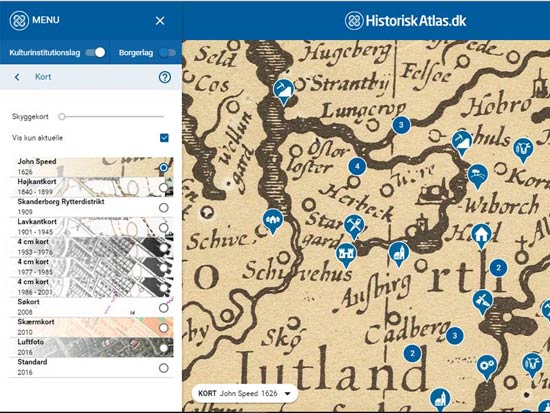Select the John Speed 1626 radio button
The height and width of the screenshot is (413, 550).
tap(163, 167)
